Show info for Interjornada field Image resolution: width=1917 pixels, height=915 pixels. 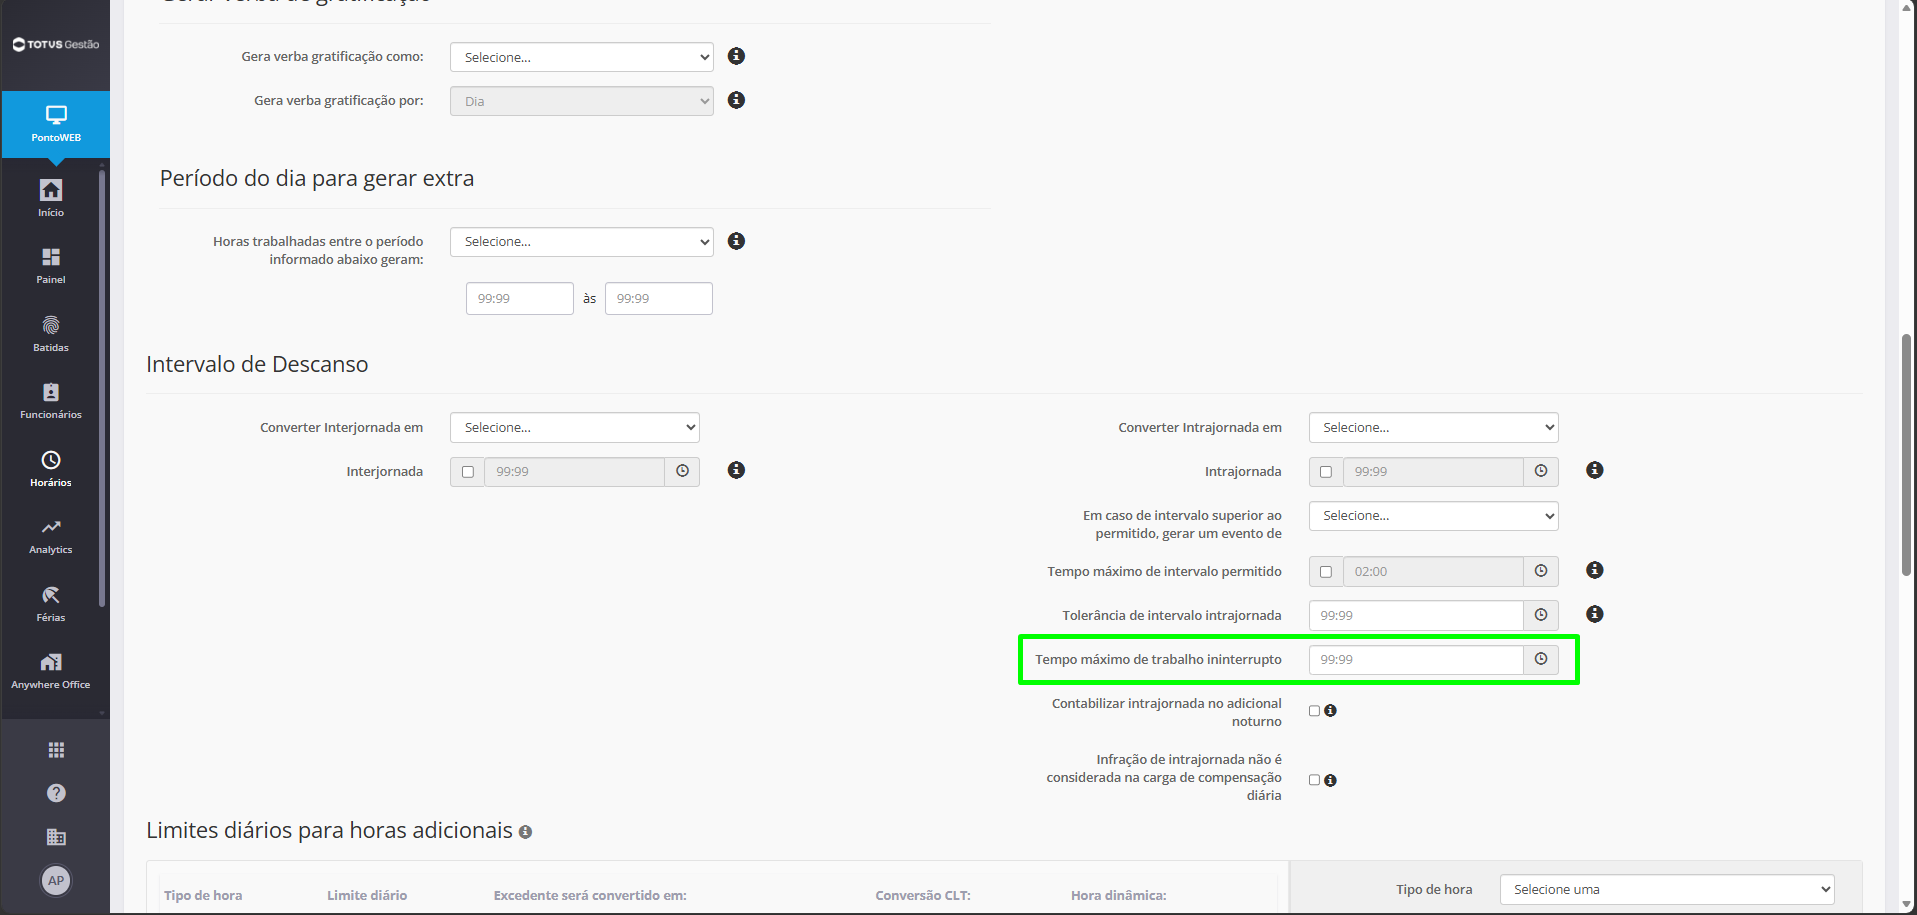tap(736, 470)
